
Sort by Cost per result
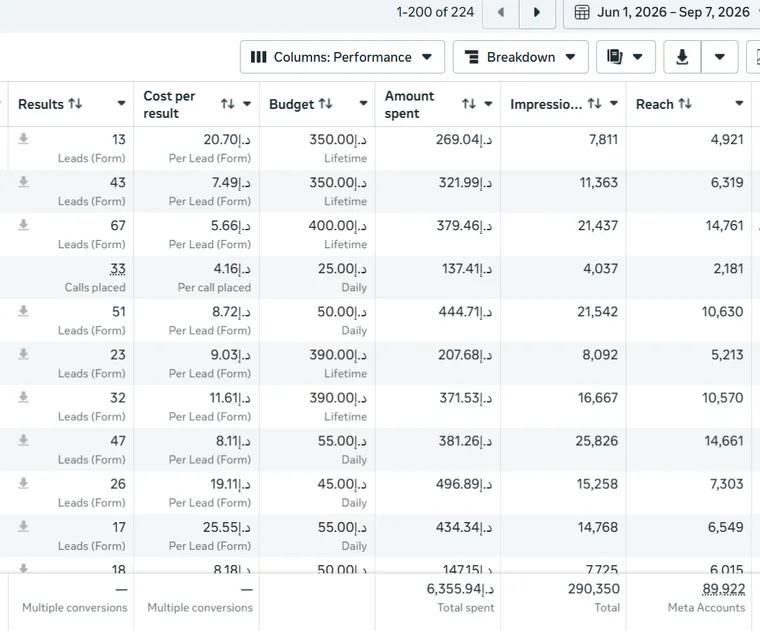point(228,104)
